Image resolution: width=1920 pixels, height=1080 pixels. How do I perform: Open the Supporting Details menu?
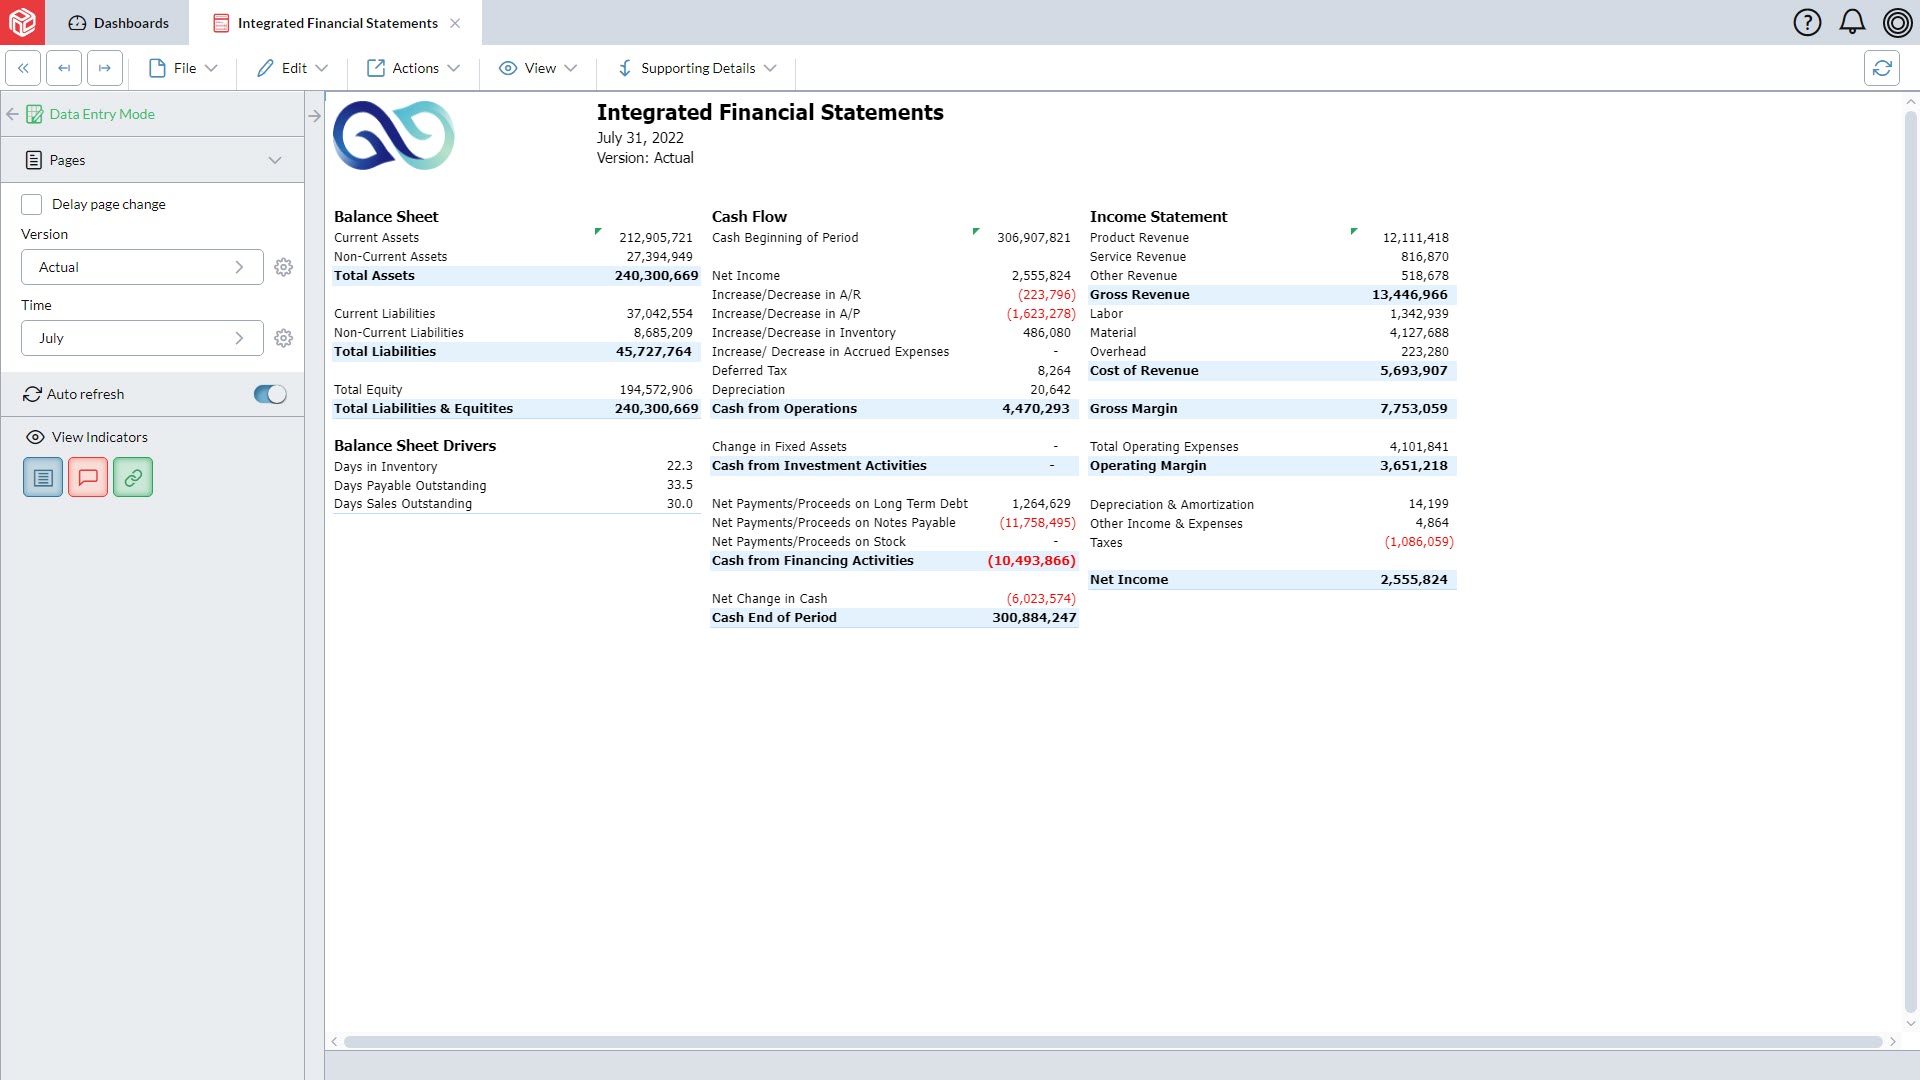(697, 68)
